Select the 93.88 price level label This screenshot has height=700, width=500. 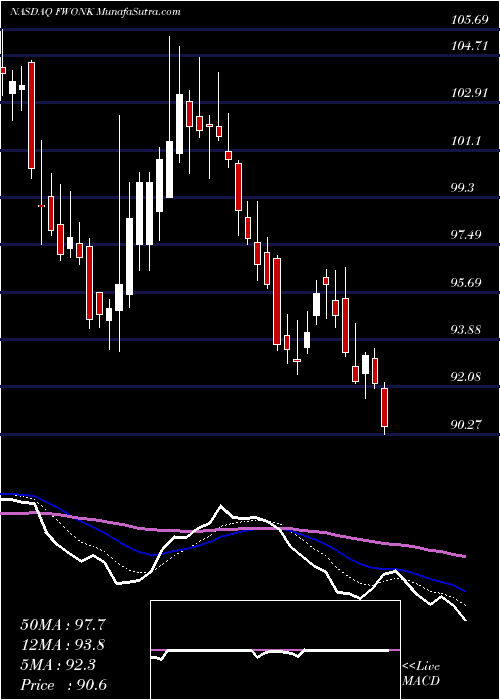467,330
